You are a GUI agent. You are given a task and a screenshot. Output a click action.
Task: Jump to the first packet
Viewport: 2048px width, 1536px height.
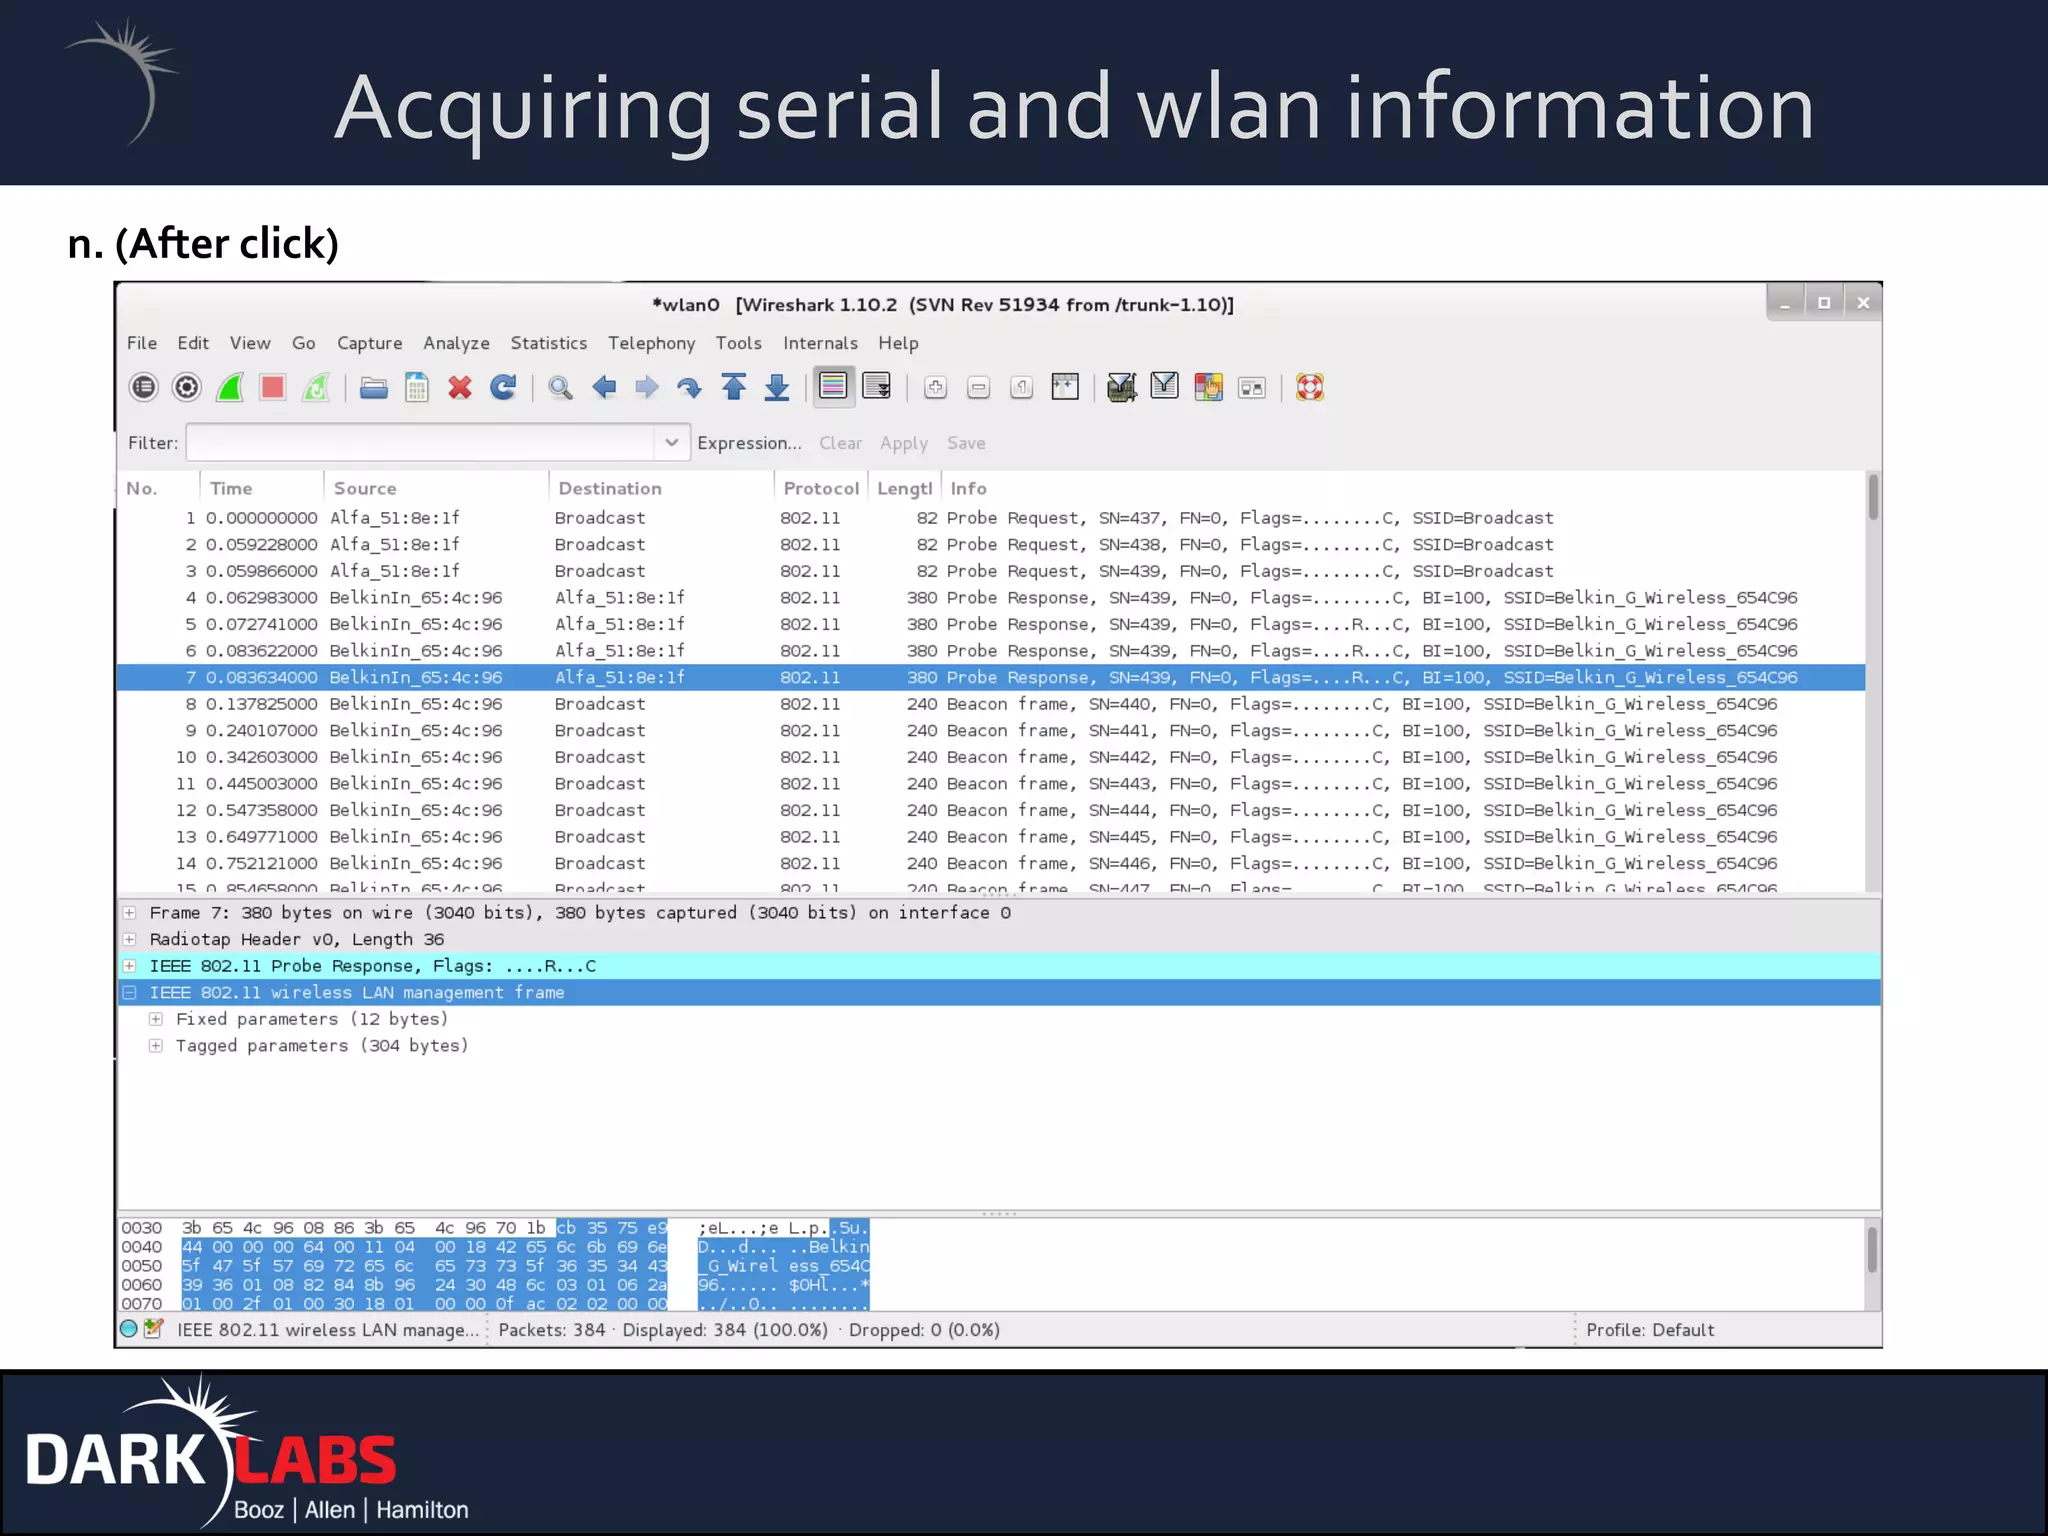point(734,387)
